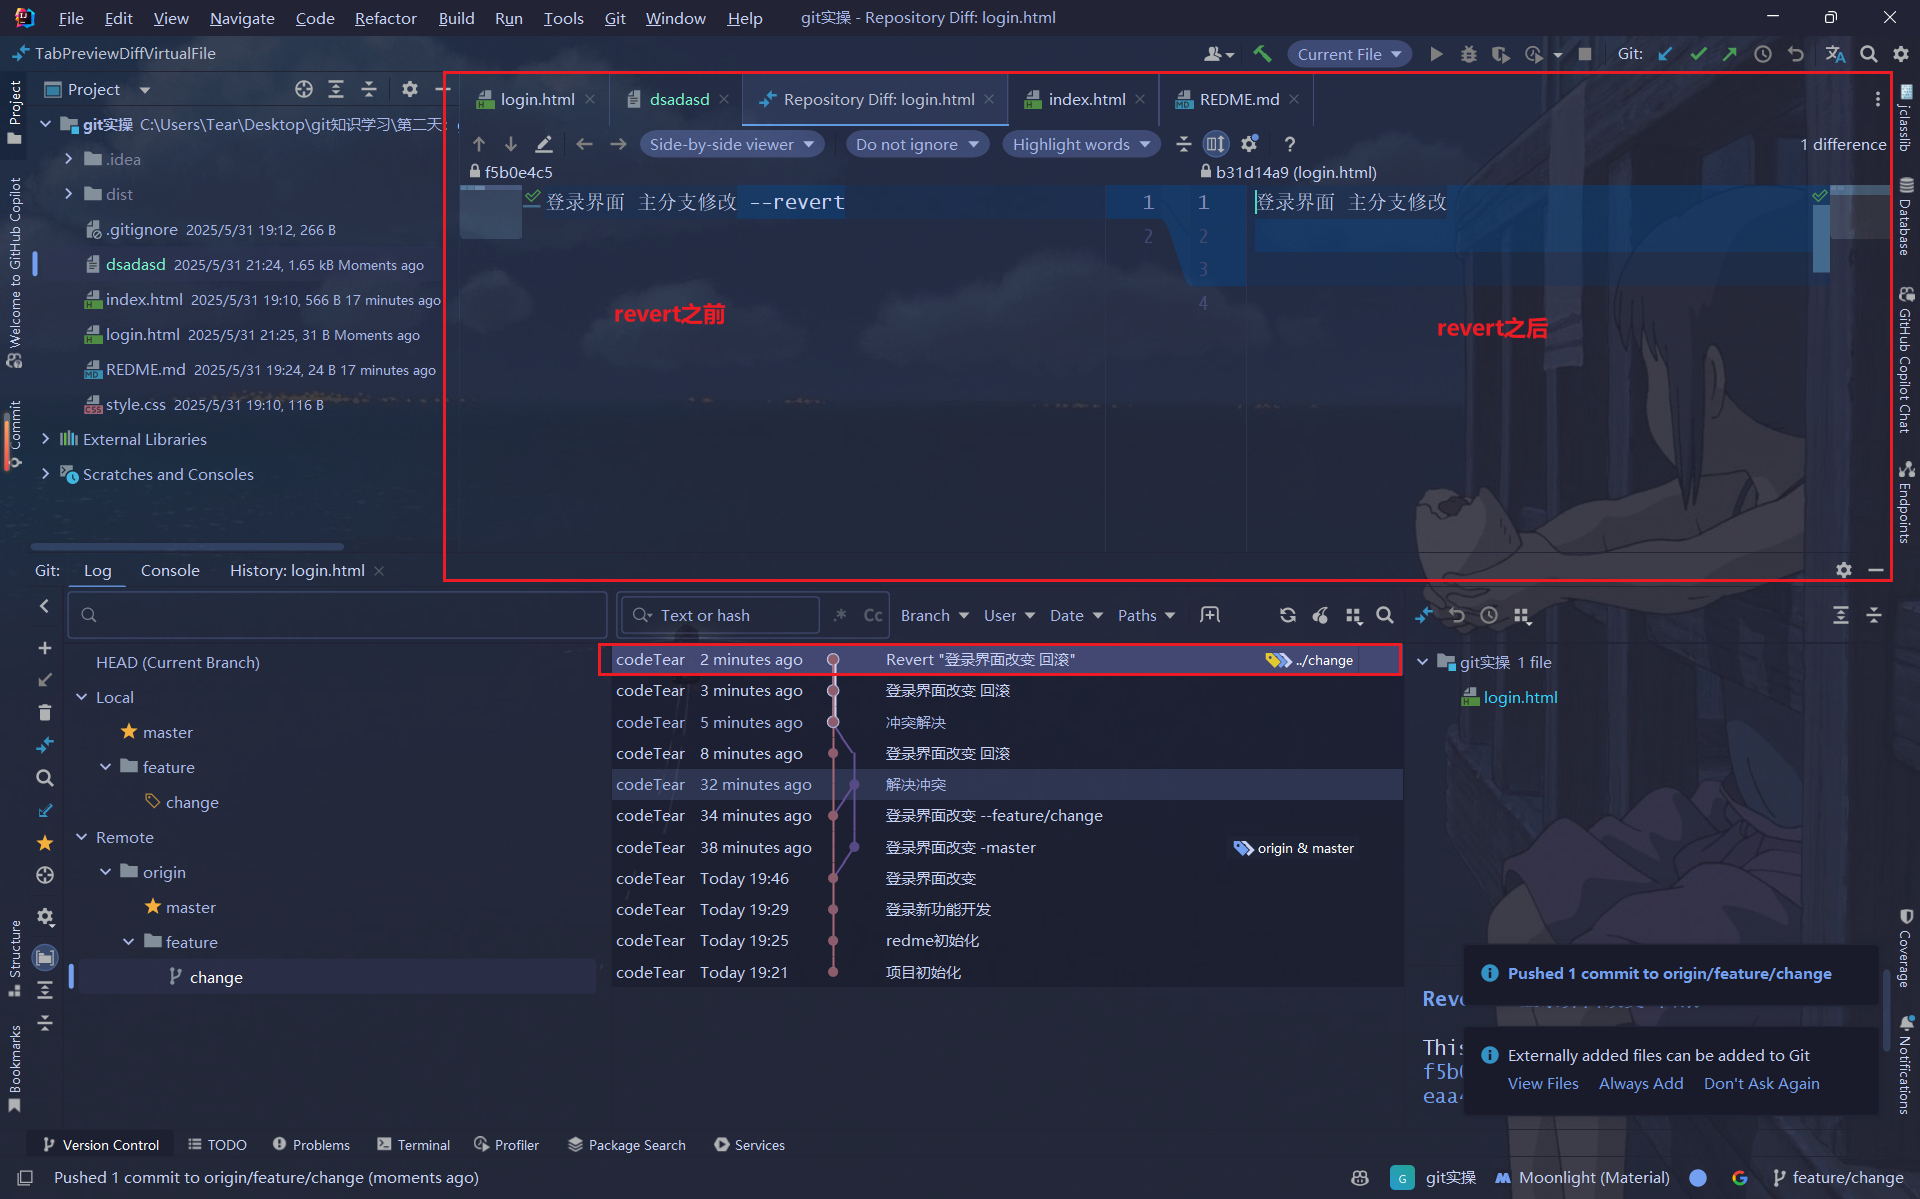
Task: Open the Refactor menu
Action: click(385, 18)
